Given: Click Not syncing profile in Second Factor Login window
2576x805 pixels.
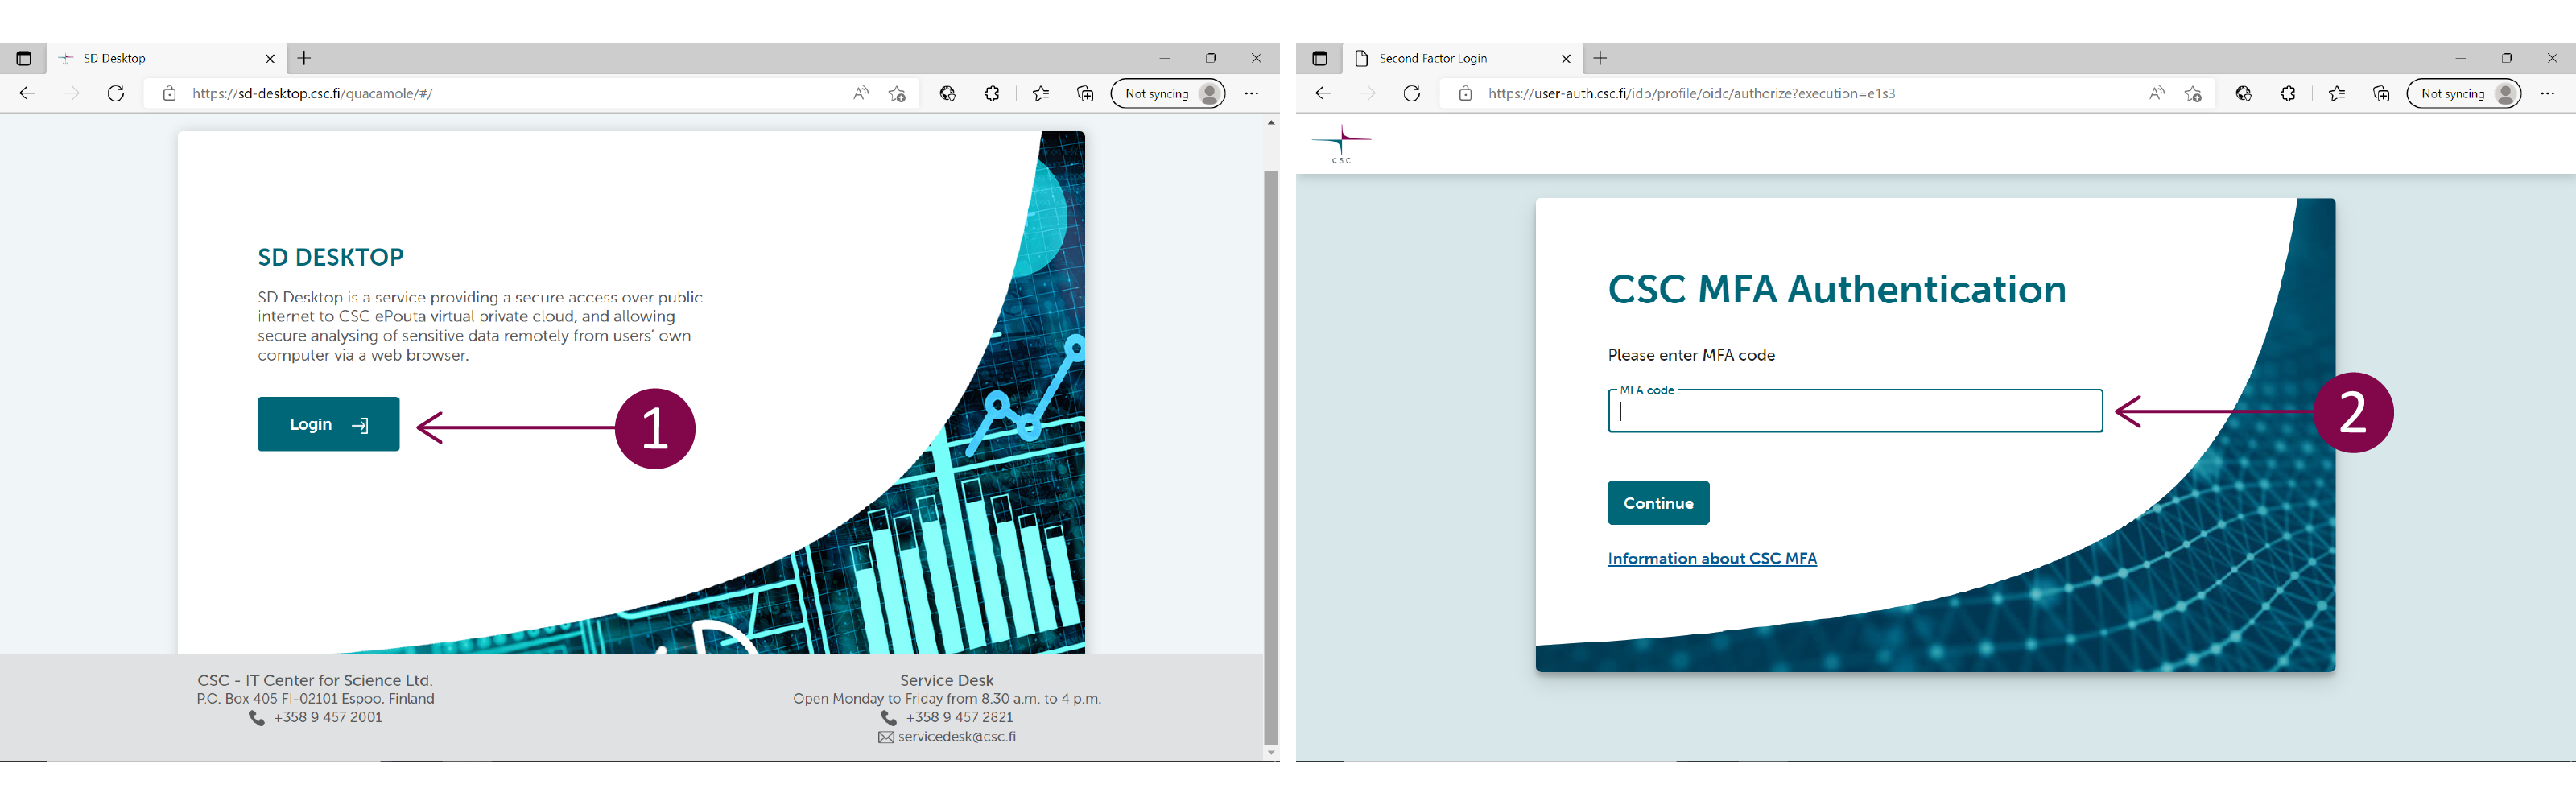Looking at the screenshot, I should pos(2464,93).
